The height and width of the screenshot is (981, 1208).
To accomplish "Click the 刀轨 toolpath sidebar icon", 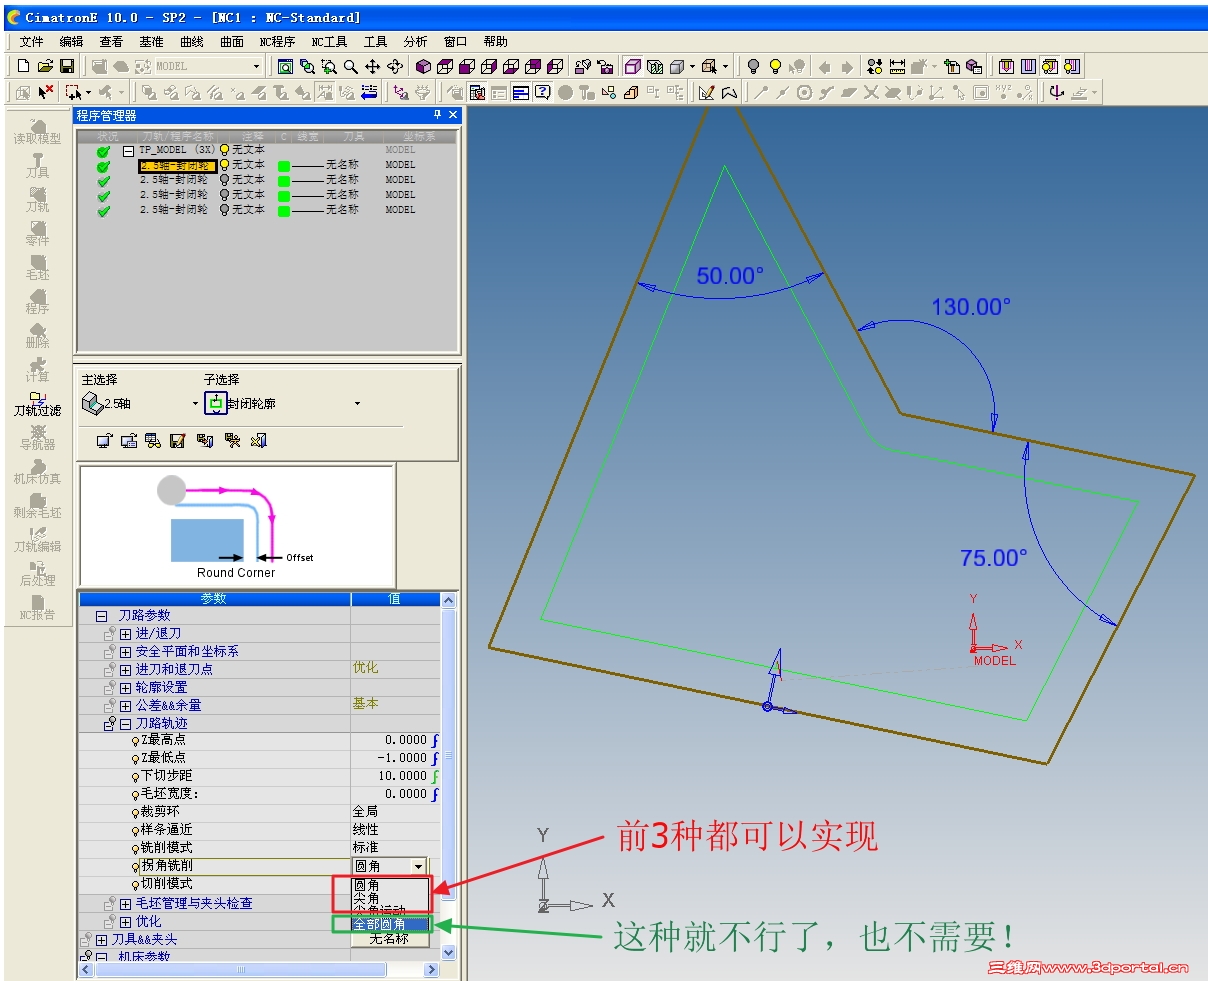I will pos(37,199).
